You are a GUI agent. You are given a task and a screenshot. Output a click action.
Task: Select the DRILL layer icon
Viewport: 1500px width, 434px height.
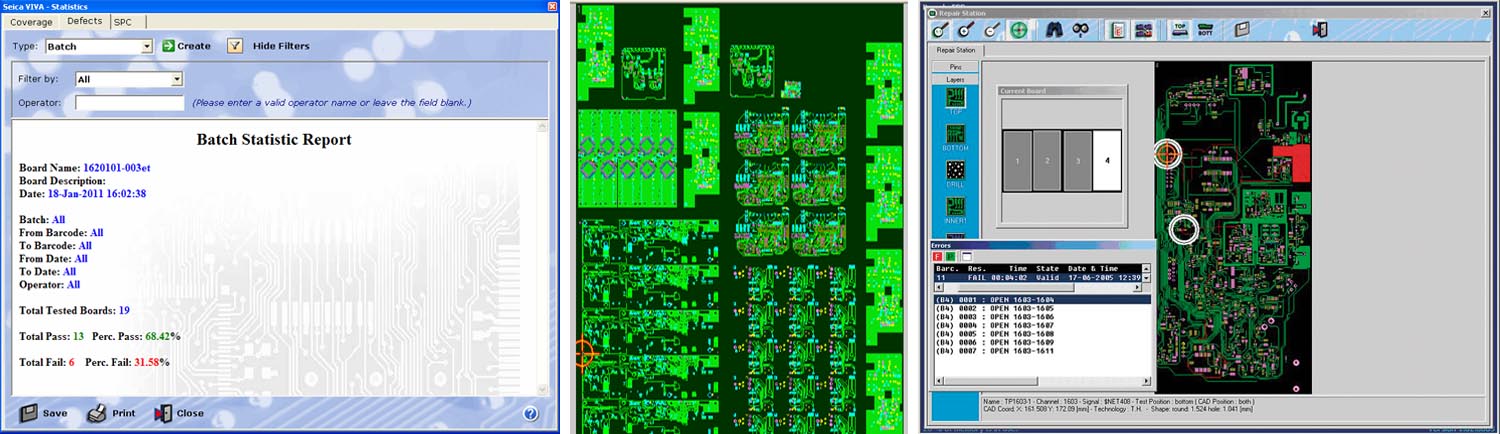pos(955,171)
